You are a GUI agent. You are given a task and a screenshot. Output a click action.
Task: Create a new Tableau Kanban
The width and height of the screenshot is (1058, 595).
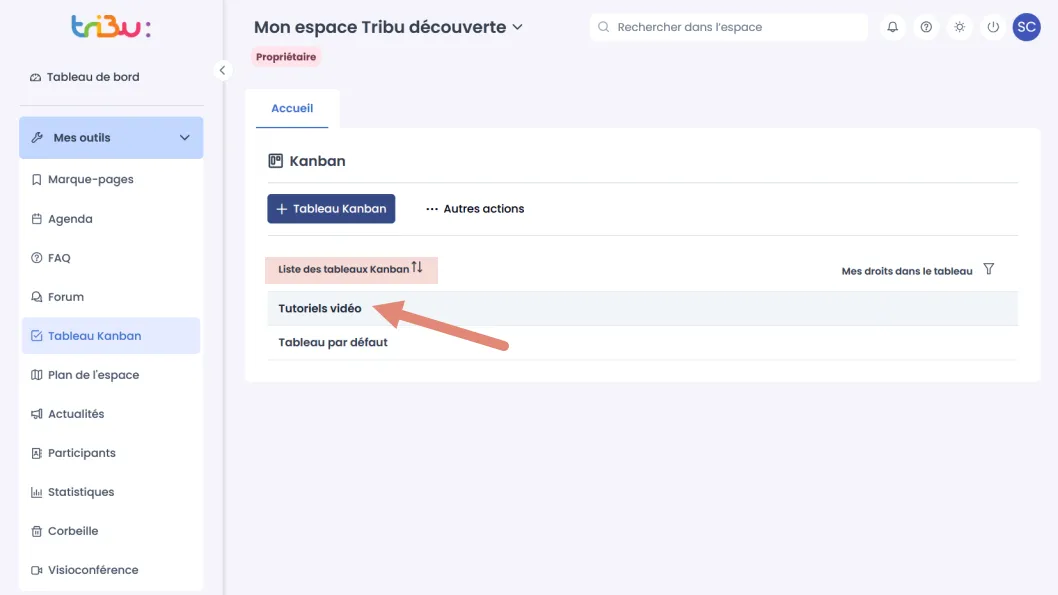331,208
